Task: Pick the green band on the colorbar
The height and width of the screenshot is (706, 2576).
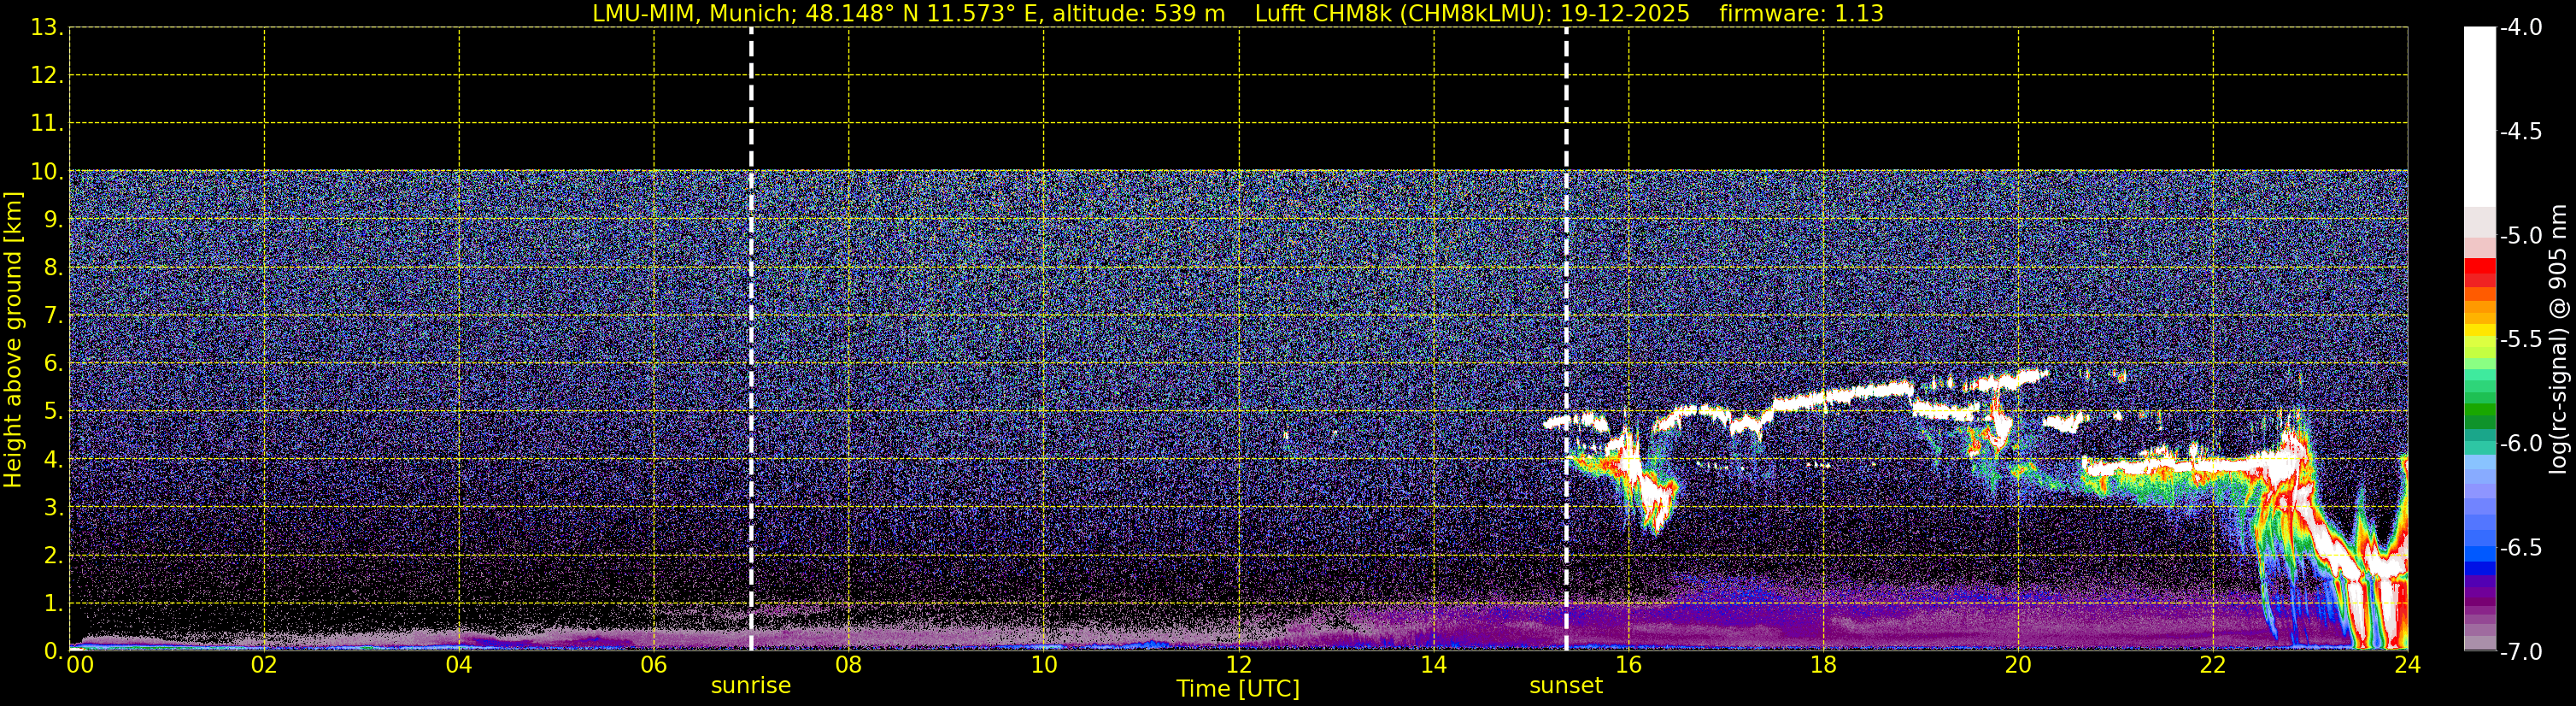Action: [2479, 410]
